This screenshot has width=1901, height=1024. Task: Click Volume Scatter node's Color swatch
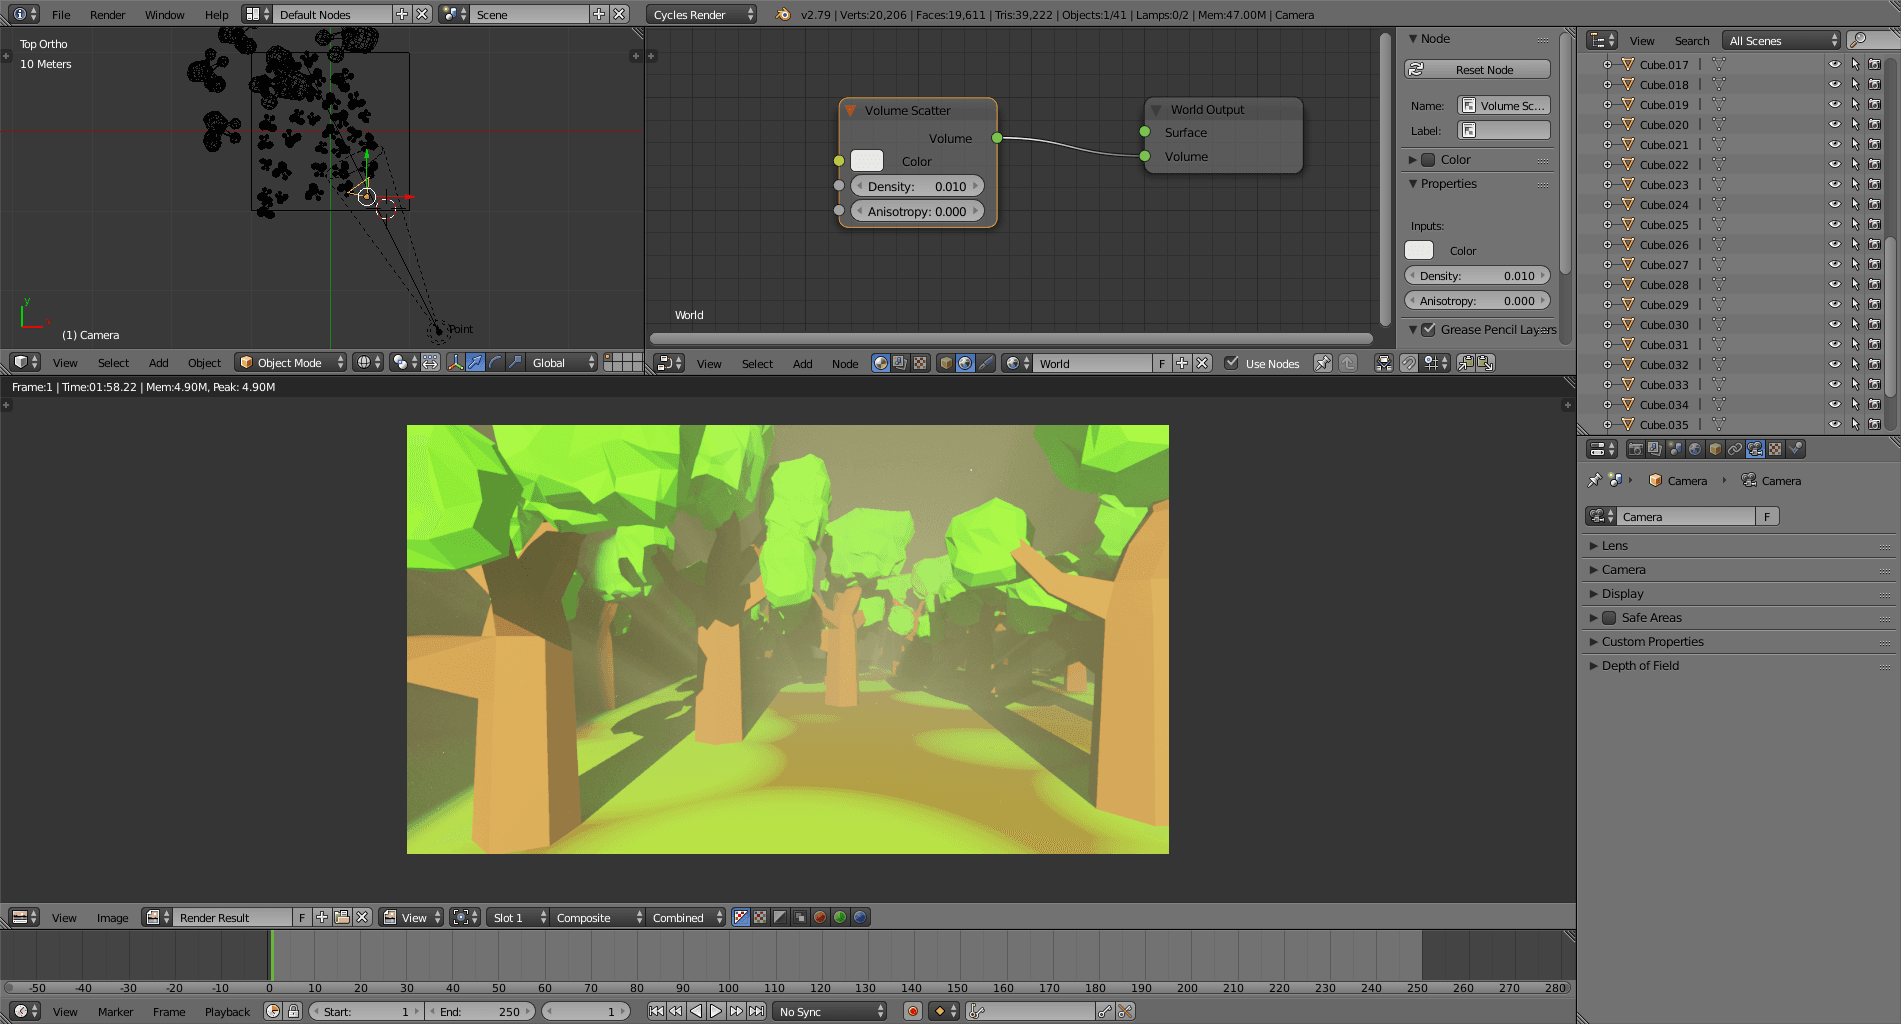click(x=866, y=161)
